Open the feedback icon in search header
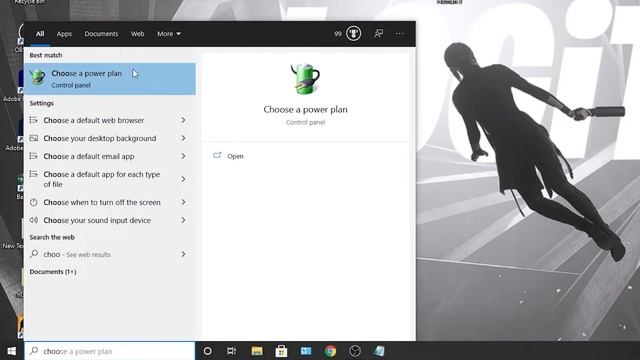 pyautogui.click(x=378, y=33)
